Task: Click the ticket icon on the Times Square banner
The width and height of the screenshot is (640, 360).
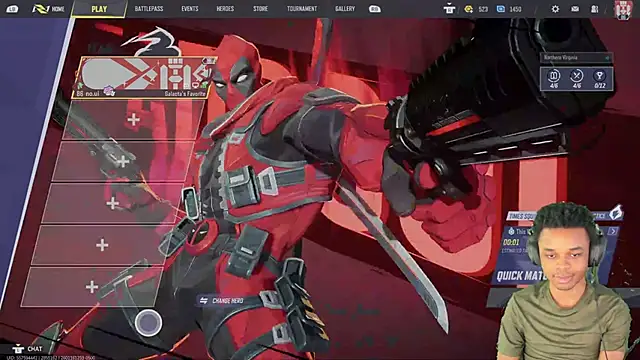Action: coord(616,213)
